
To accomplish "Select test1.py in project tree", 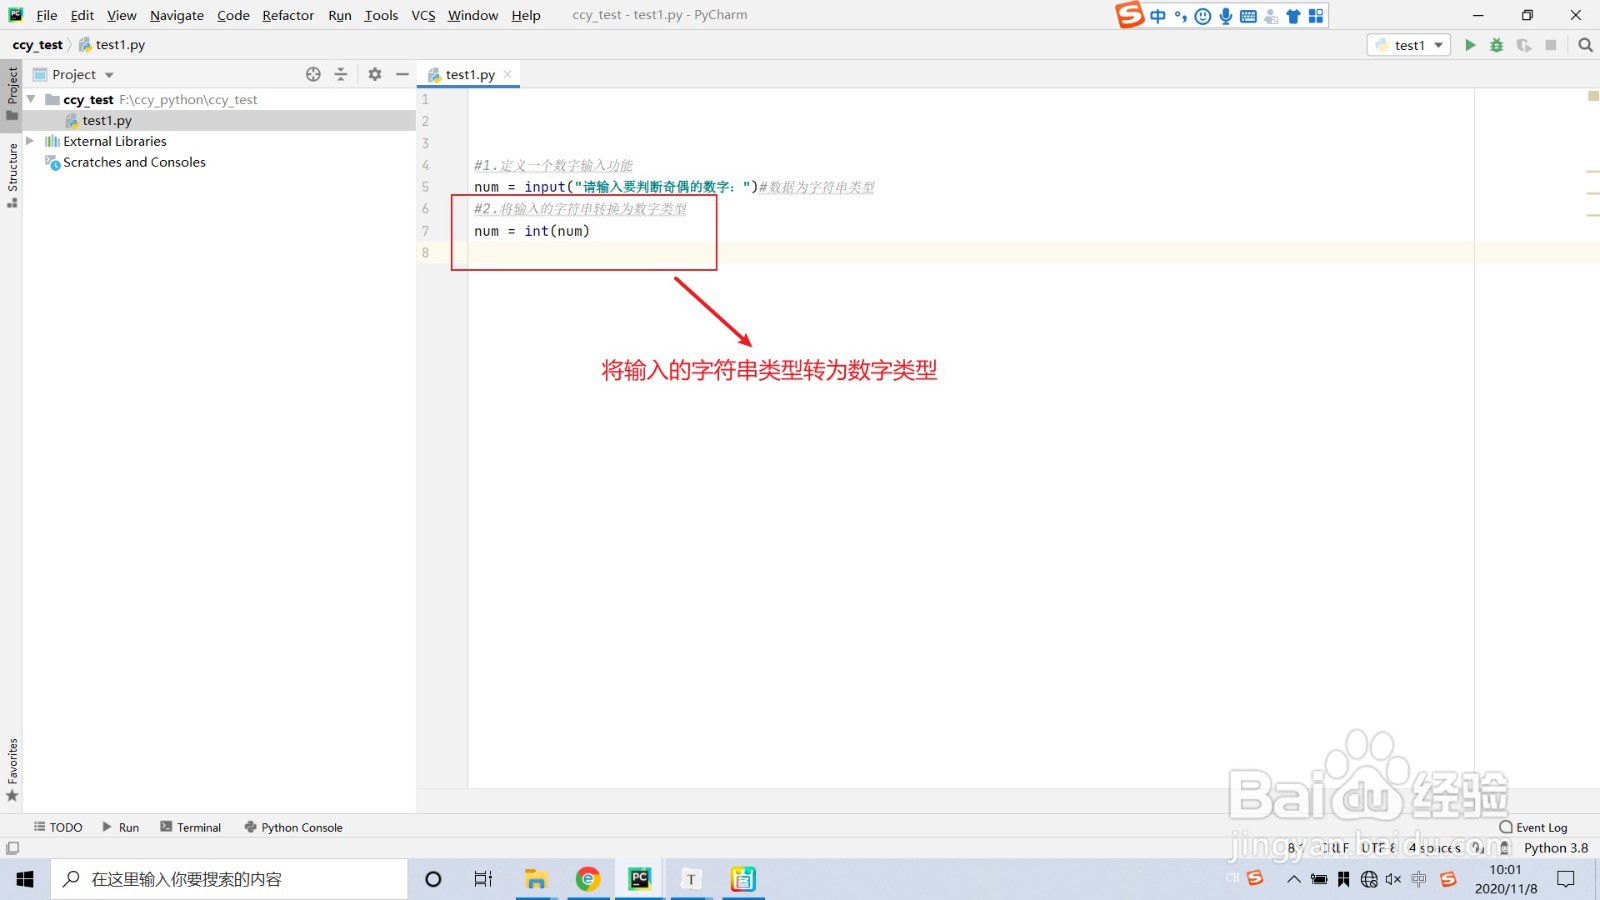I will pyautogui.click(x=107, y=120).
